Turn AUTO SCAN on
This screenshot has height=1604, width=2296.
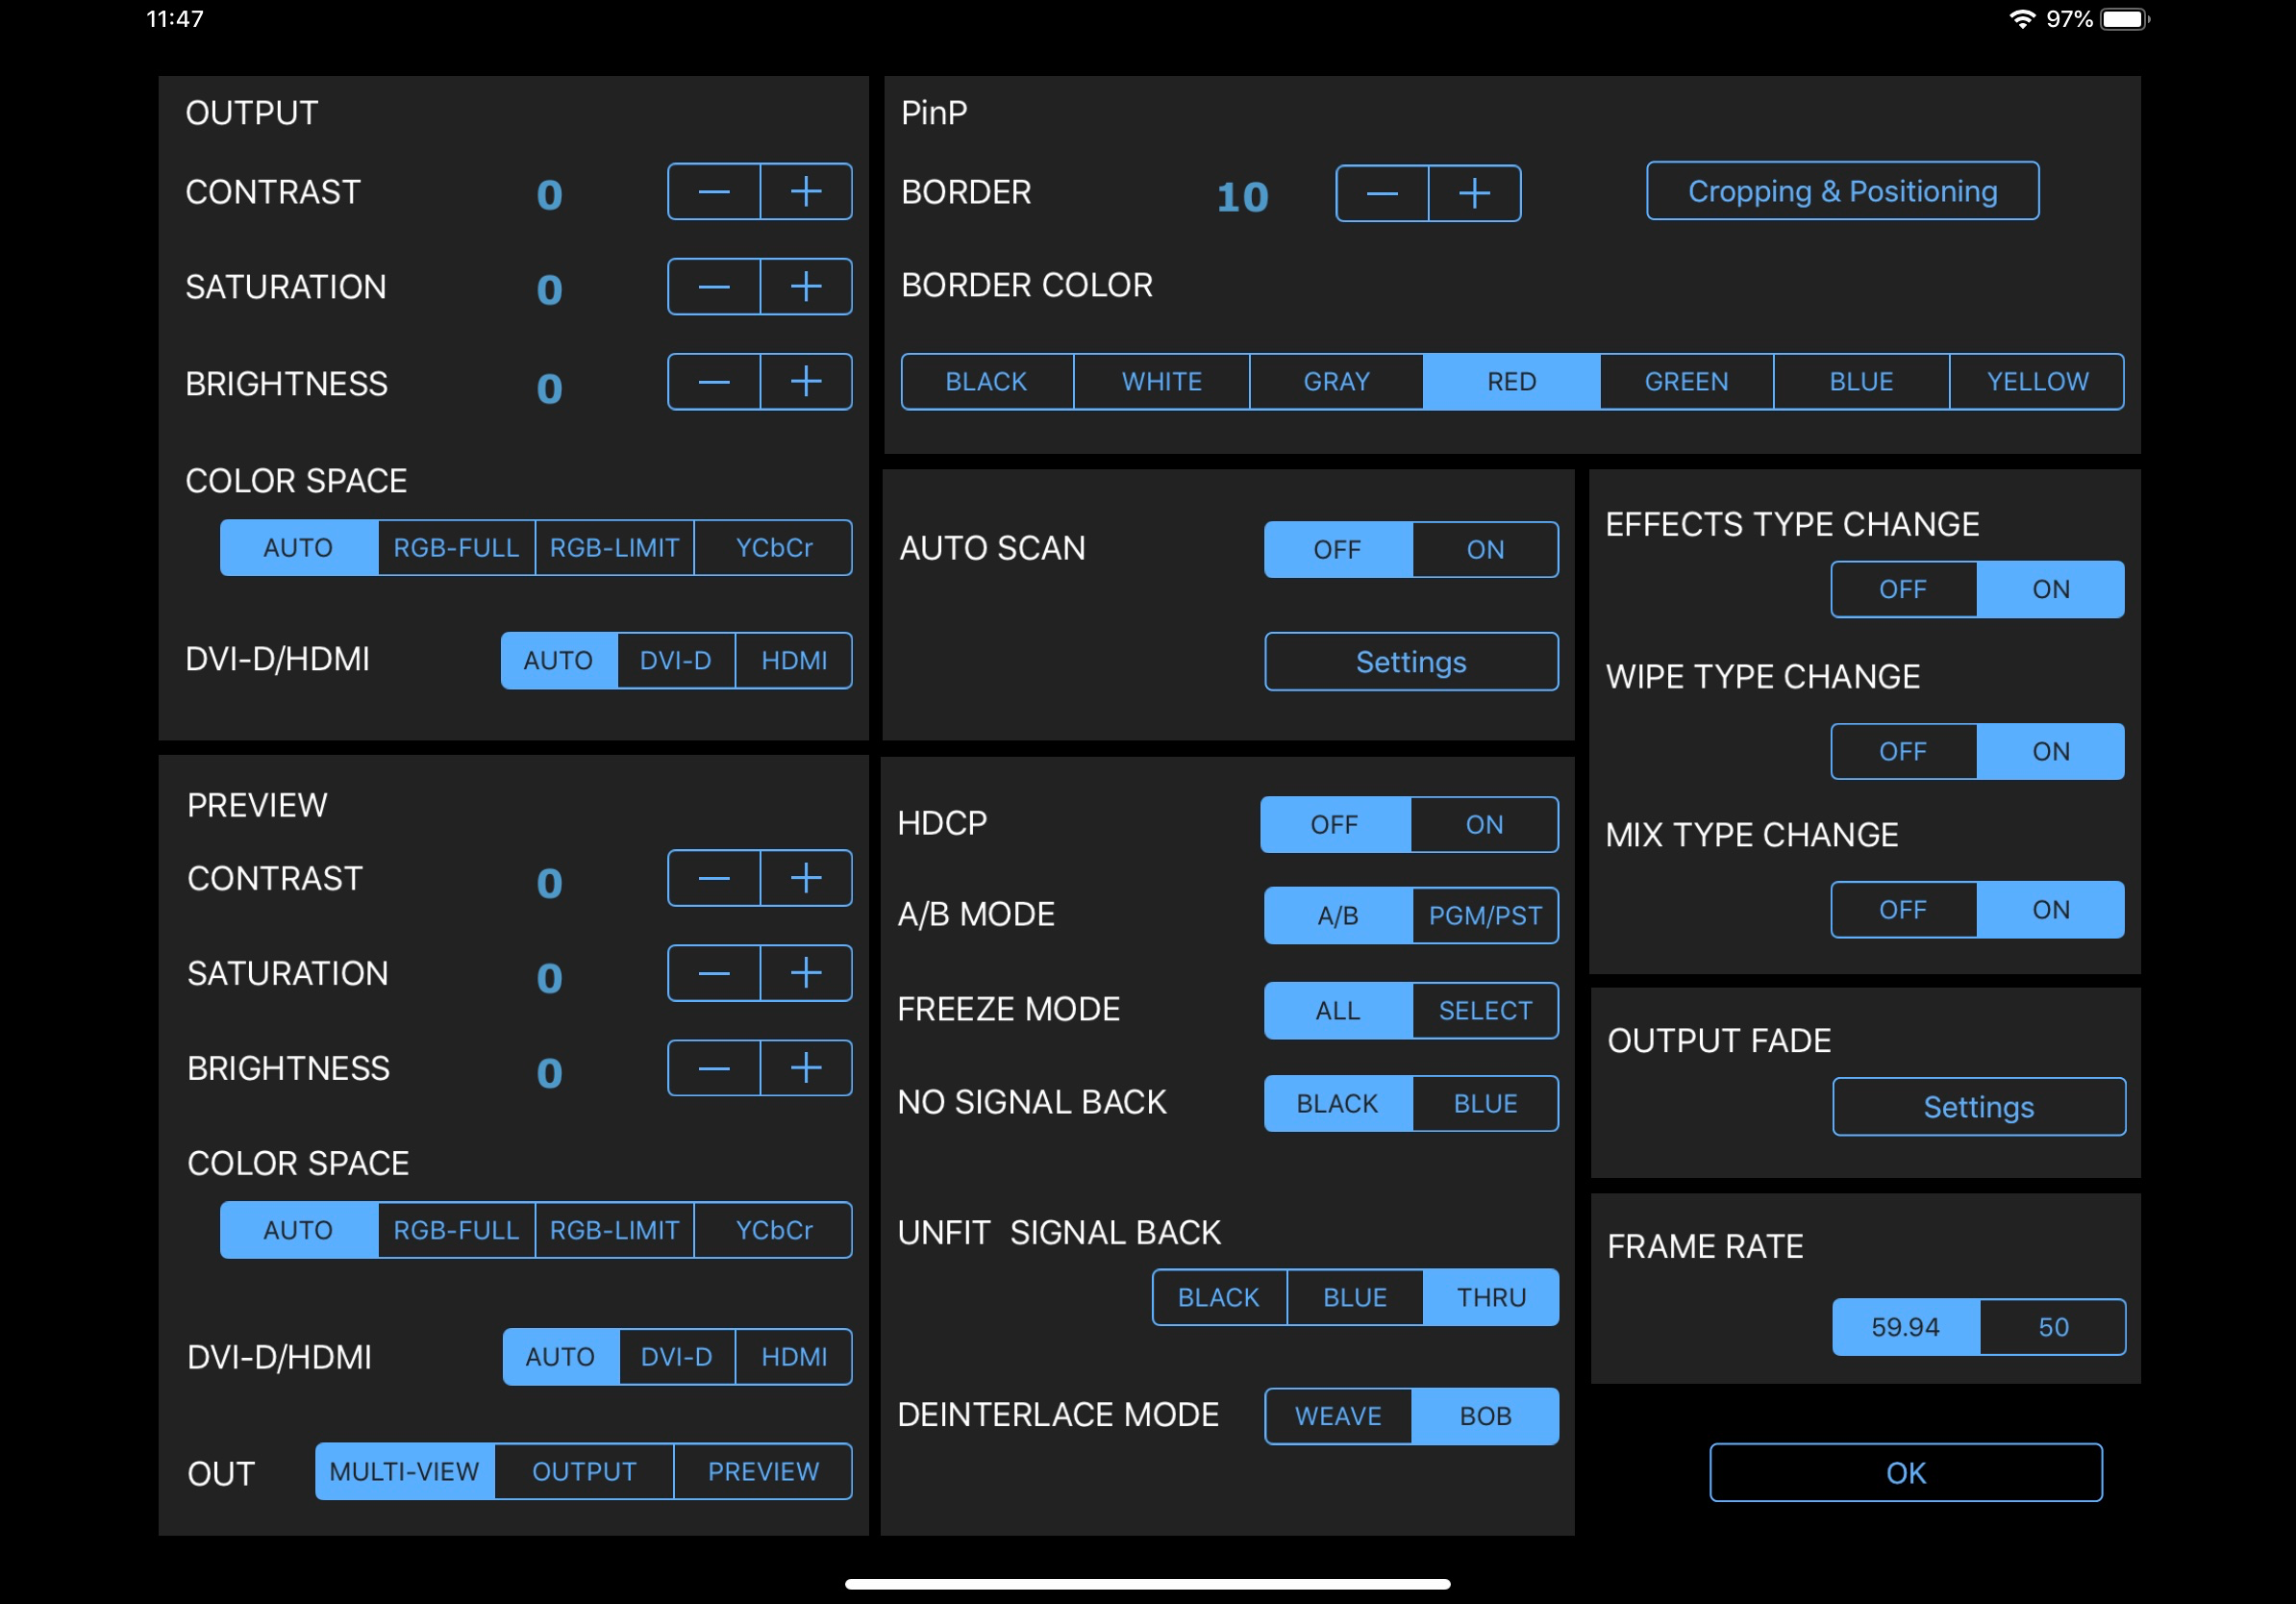click(x=1485, y=549)
